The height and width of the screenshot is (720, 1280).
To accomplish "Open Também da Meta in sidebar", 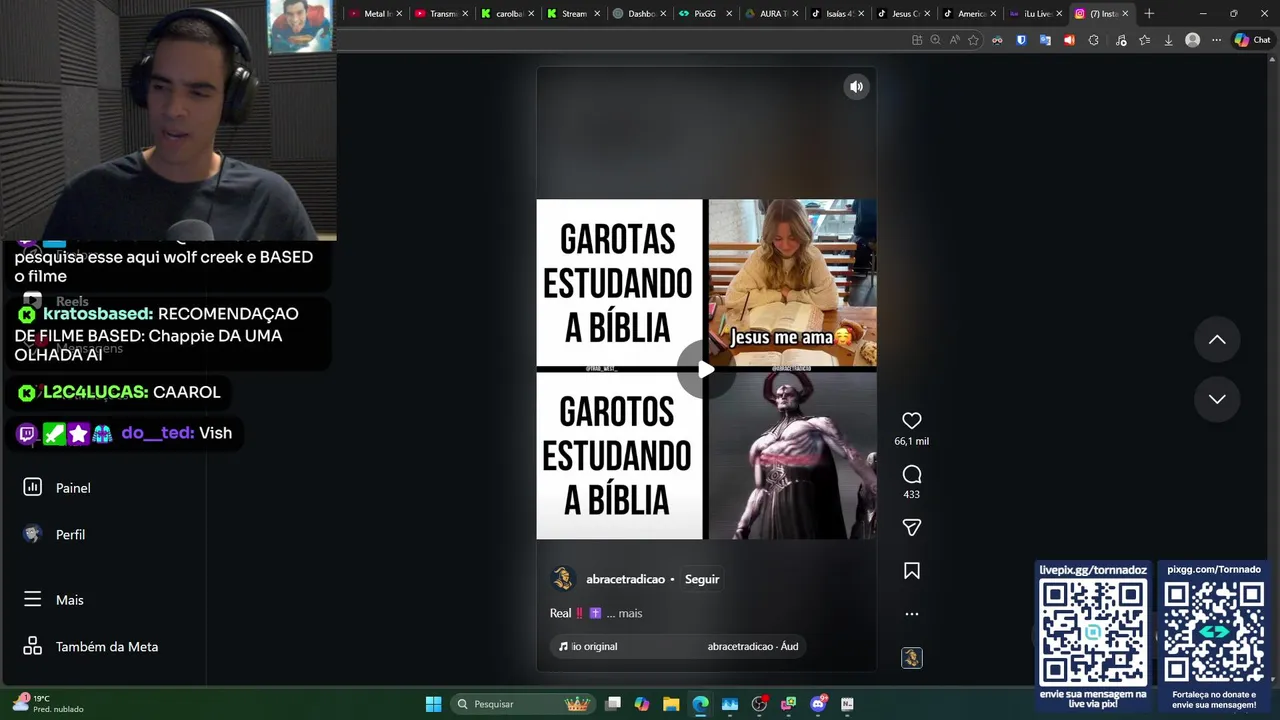I will 106,647.
